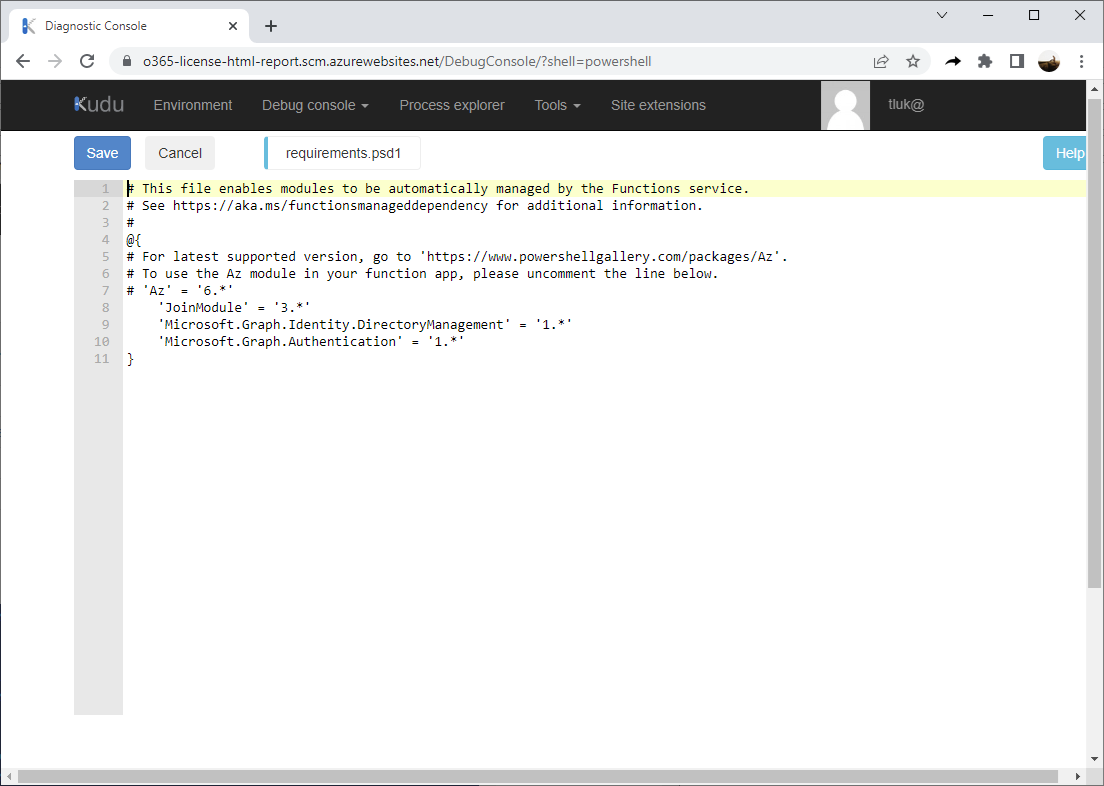1104x786 pixels.
Task: Click the black arrow extension icon
Action: [x=953, y=61]
